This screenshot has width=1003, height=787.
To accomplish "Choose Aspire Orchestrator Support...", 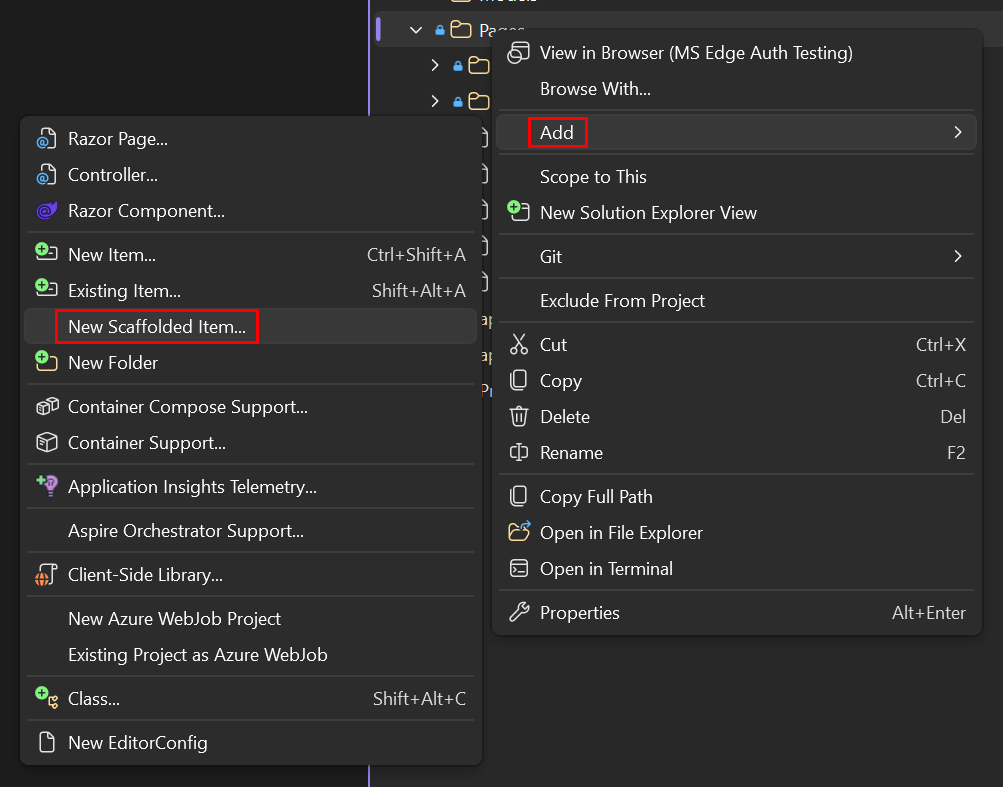I will [x=250, y=530].
